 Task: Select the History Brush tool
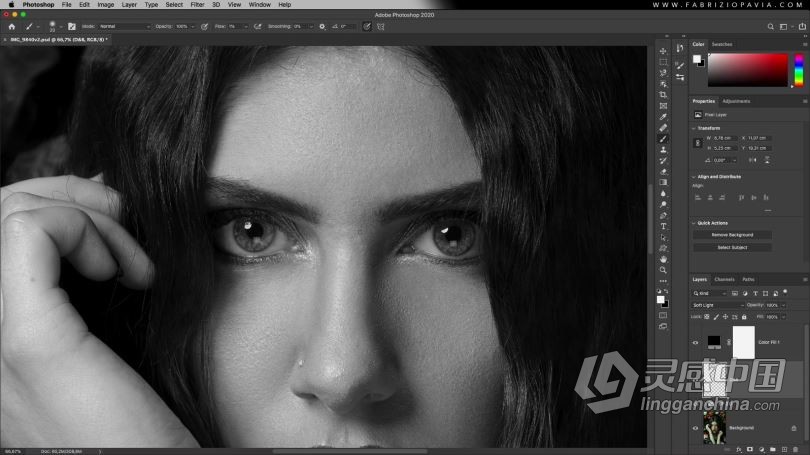pos(663,161)
